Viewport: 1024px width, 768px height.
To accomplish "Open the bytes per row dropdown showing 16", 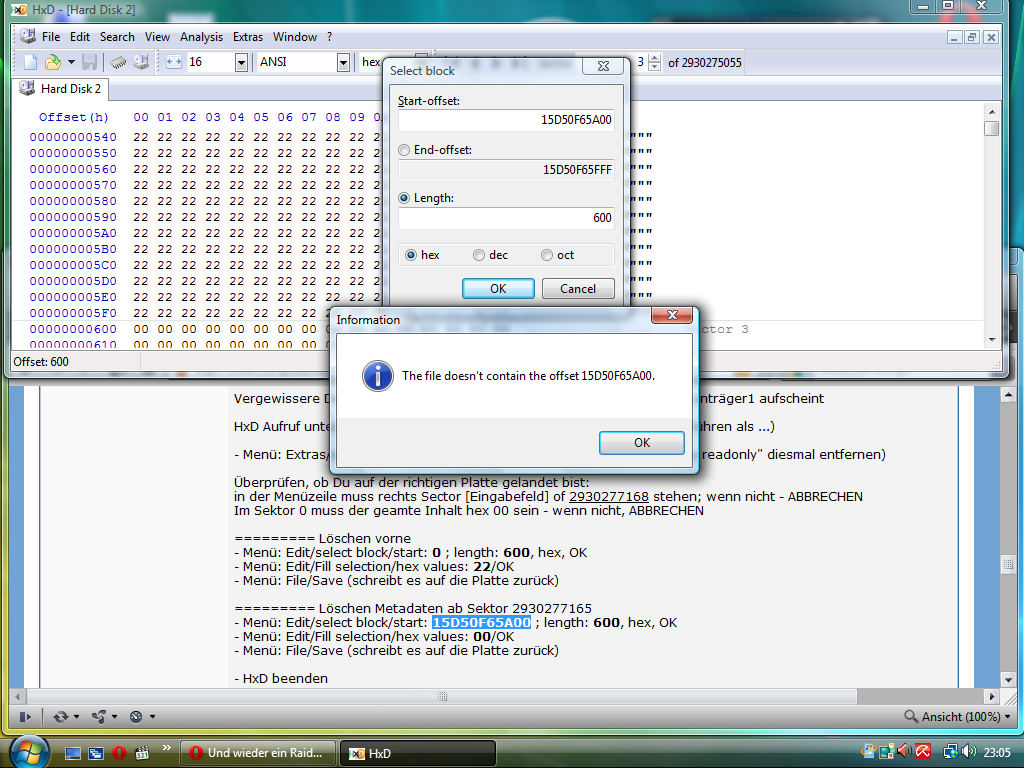I will click(242, 63).
